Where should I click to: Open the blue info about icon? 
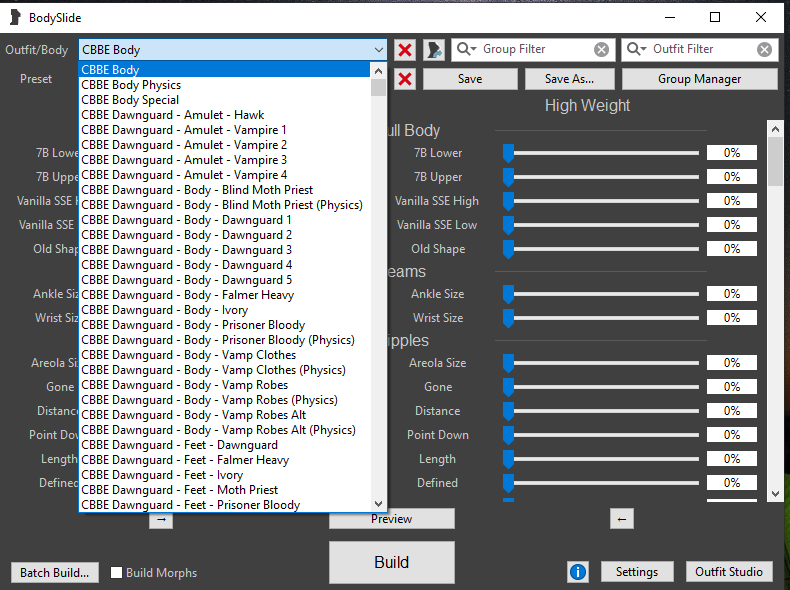click(578, 572)
